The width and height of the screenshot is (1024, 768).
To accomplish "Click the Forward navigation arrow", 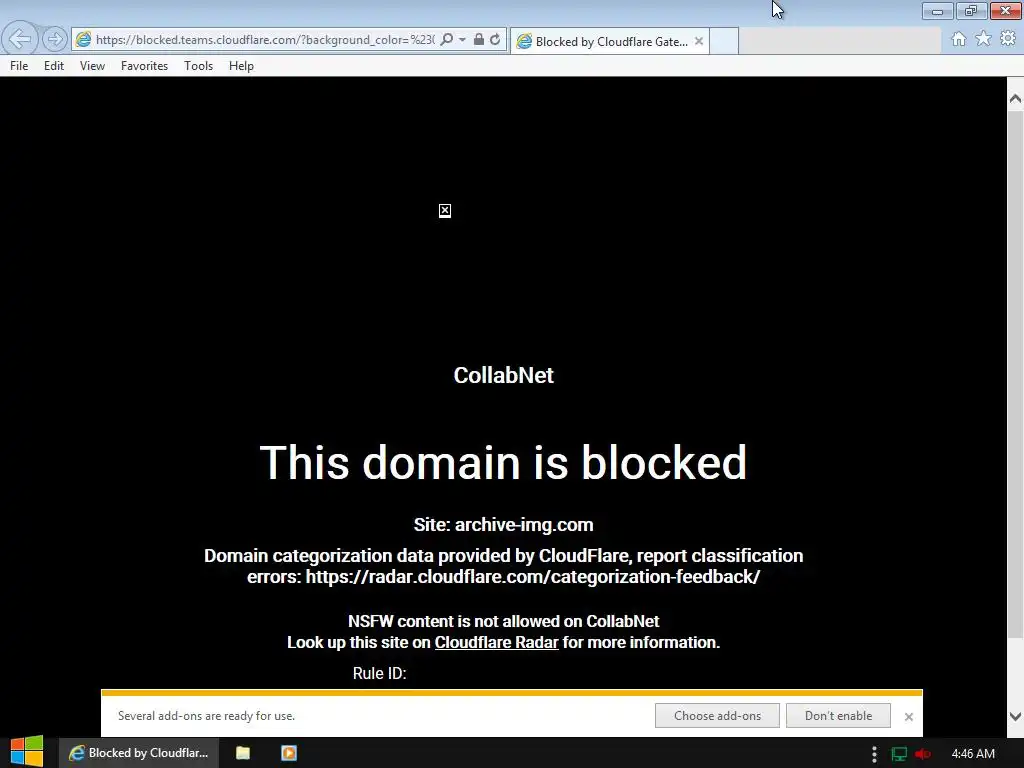I will pyautogui.click(x=55, y=39).
